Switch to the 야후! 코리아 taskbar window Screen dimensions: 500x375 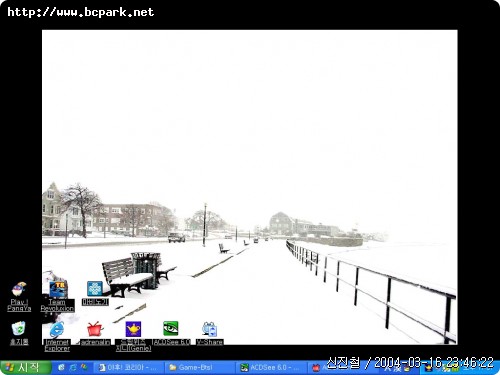[x=129, y=368]
